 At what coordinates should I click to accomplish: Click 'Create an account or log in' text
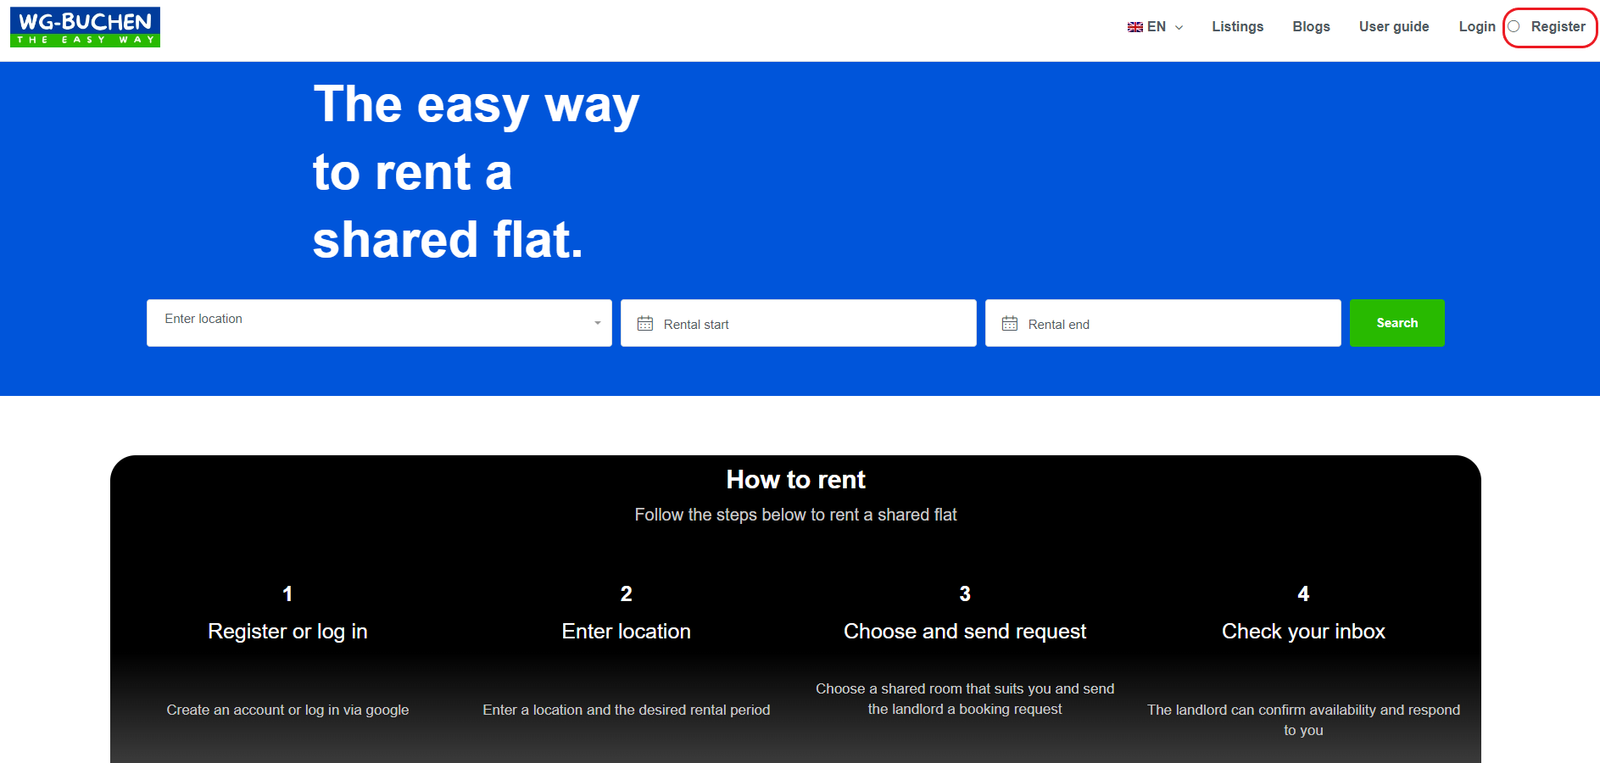click(x=288, y=710)
